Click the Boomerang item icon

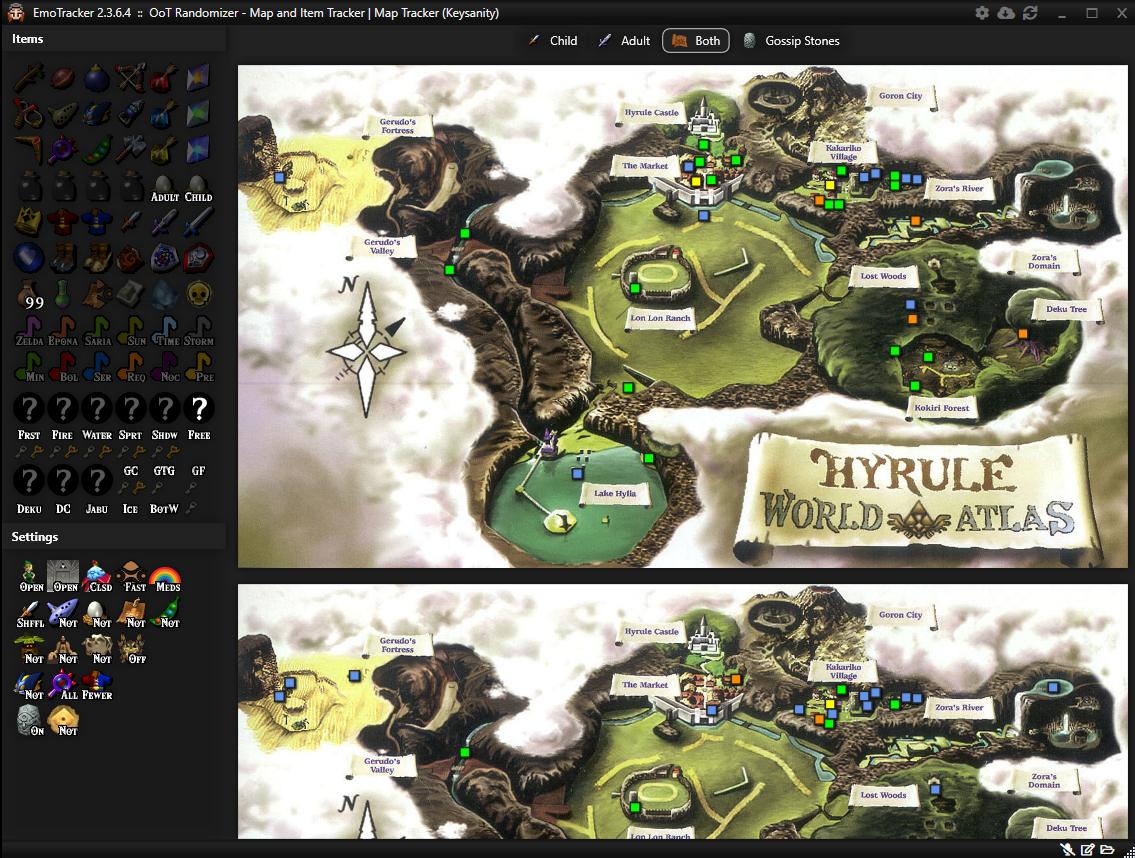click(29, 149)
